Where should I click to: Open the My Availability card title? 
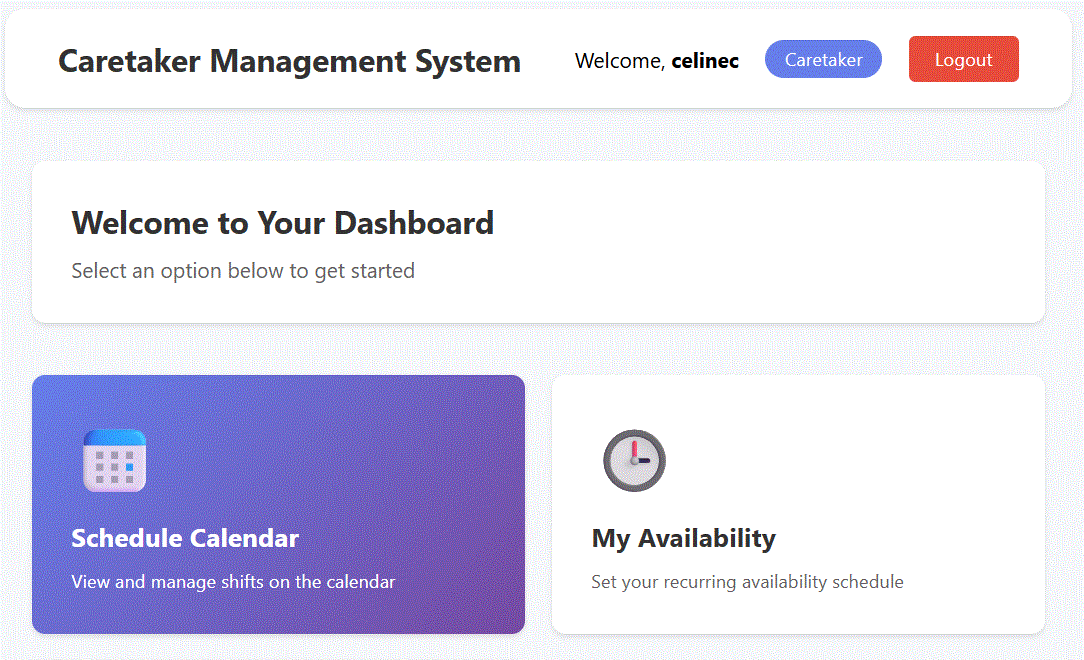[x=683, y=538]
